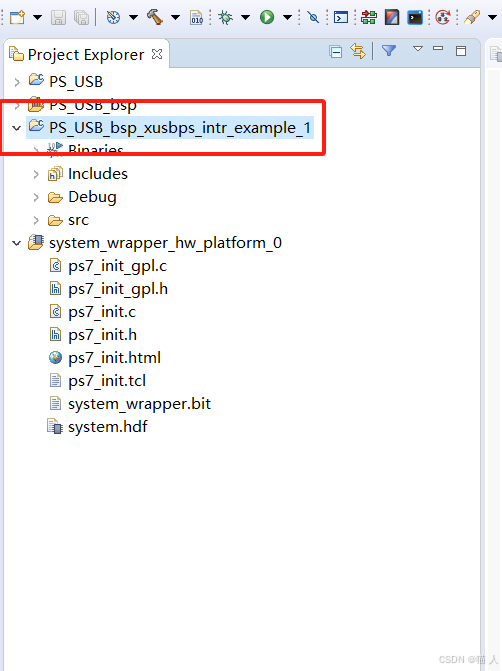Open dropdown next to build configuration icon
This screenshot has height=671, width=502.
[x=134, y=18]
